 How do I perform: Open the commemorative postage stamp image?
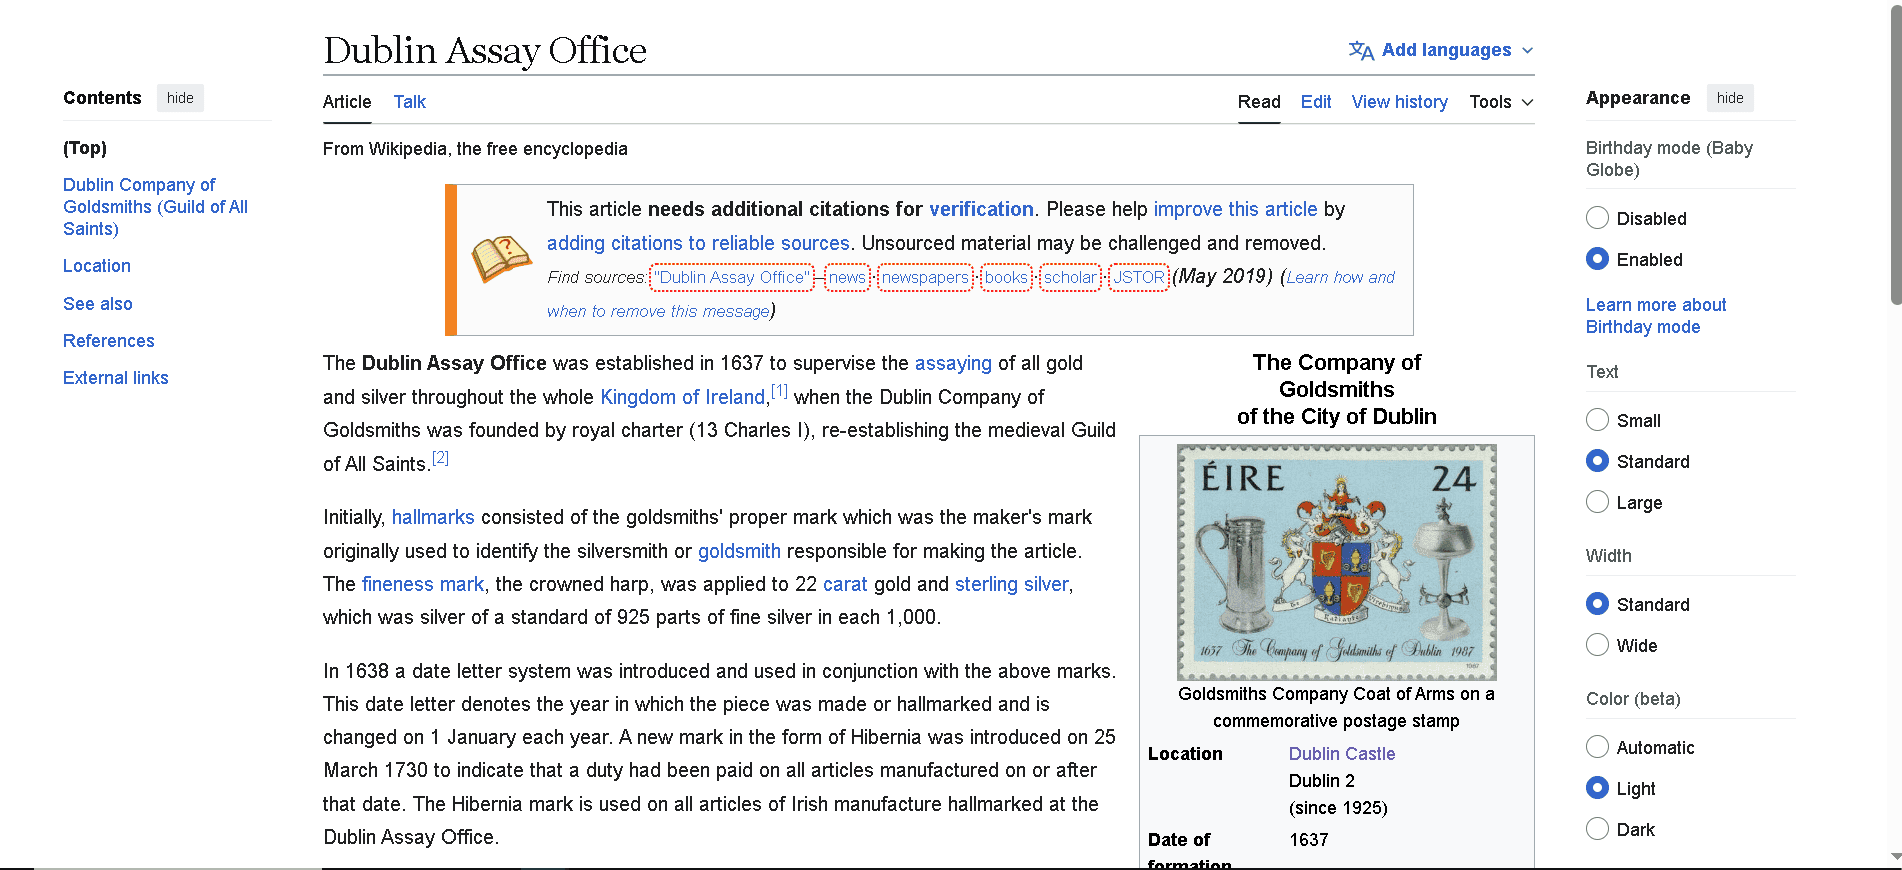tap(1336, 562)
